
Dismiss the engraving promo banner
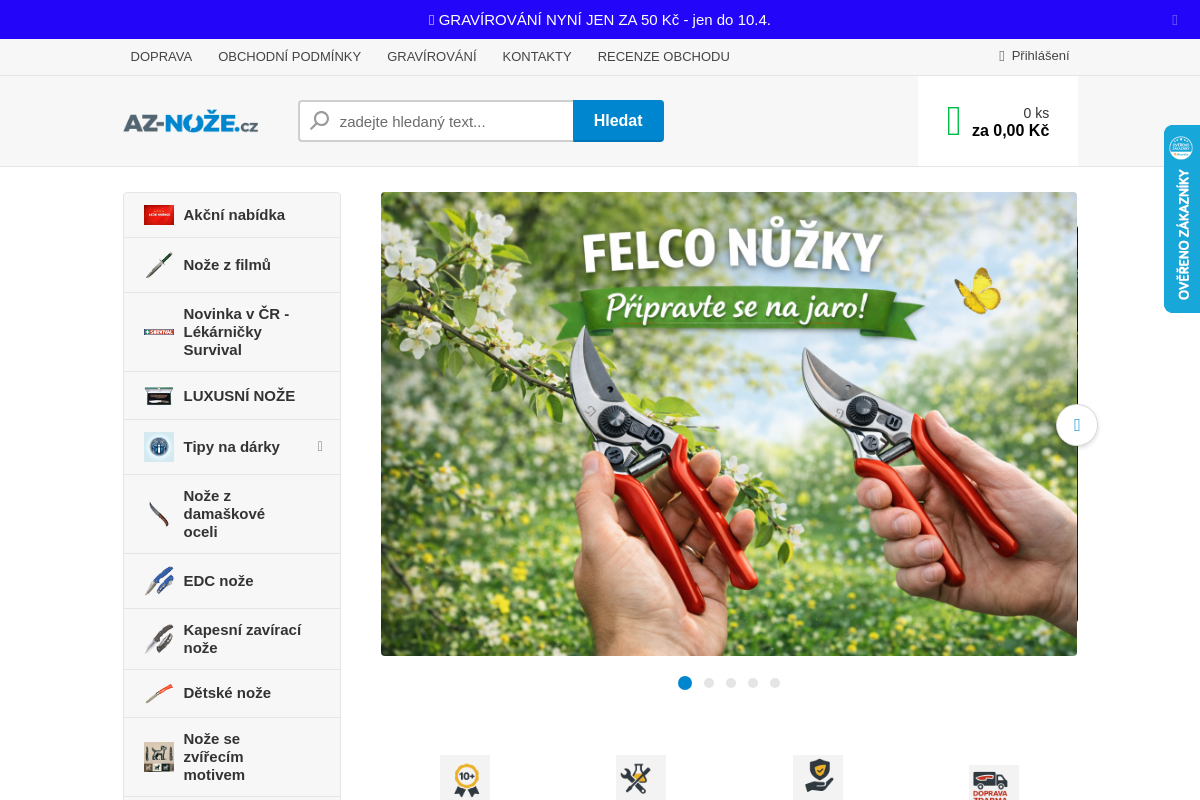click(1174, 19)
